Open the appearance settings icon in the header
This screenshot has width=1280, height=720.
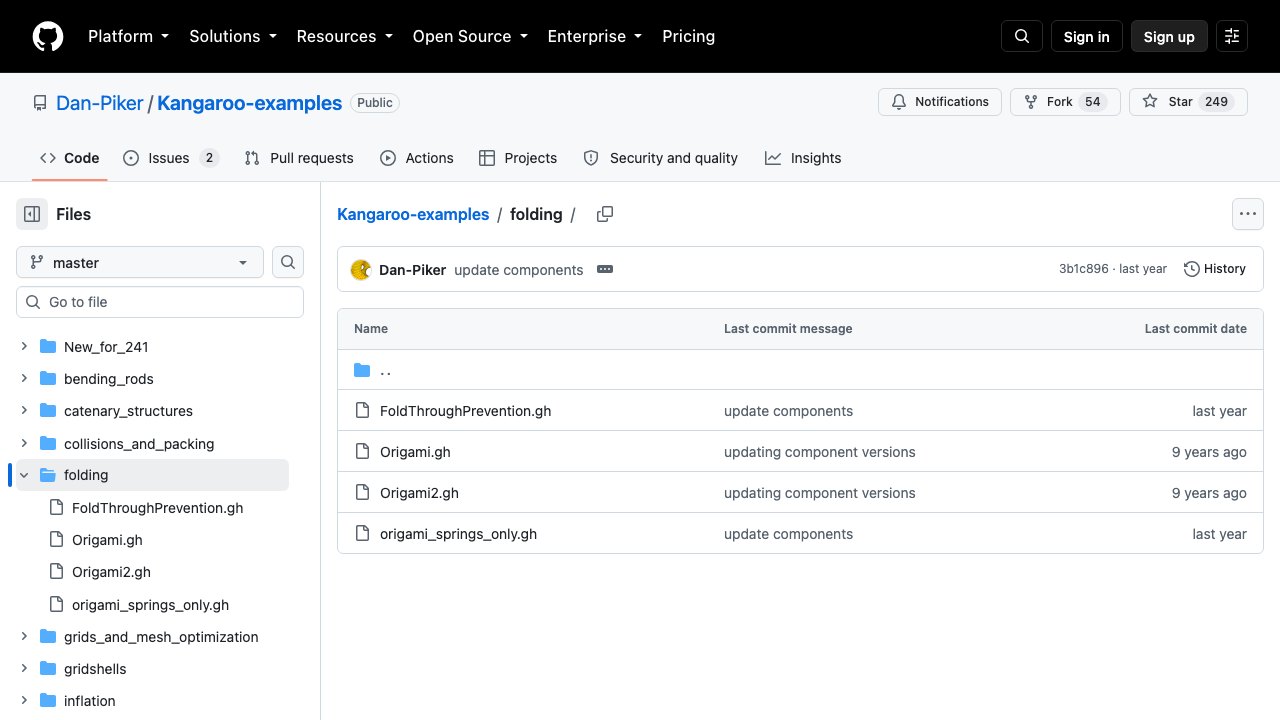coord(1232,36)
